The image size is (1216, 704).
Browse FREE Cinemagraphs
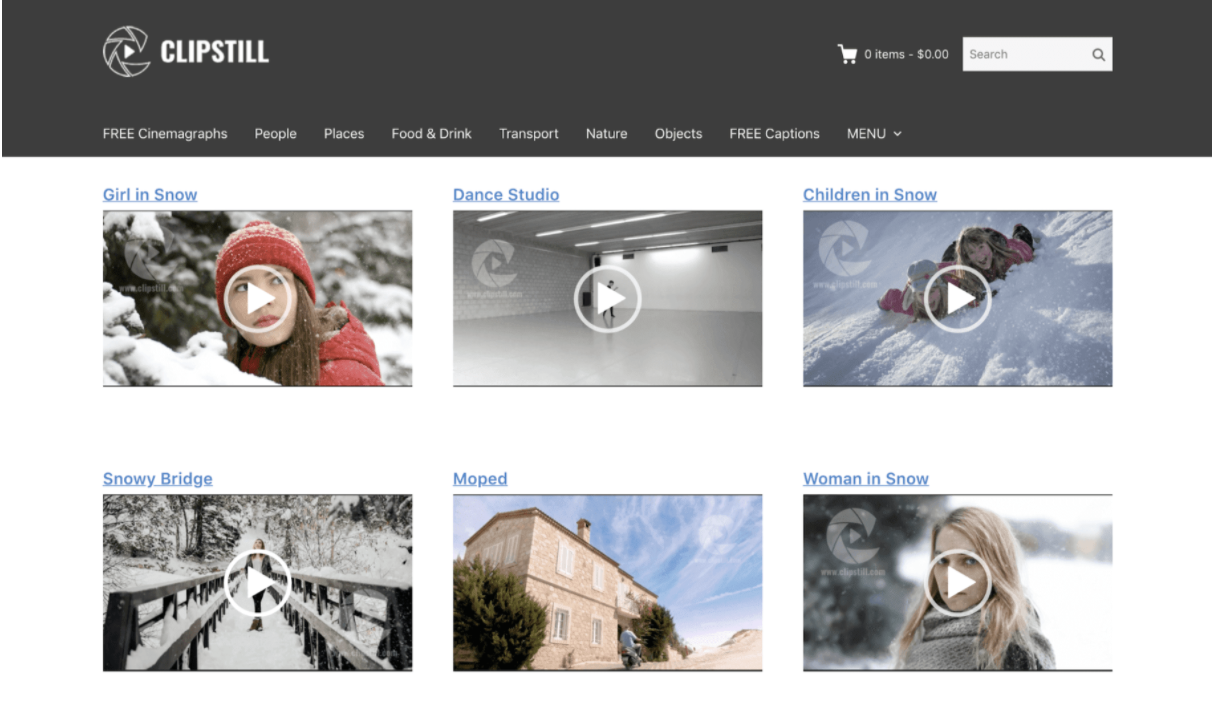[x=165, y=133]
